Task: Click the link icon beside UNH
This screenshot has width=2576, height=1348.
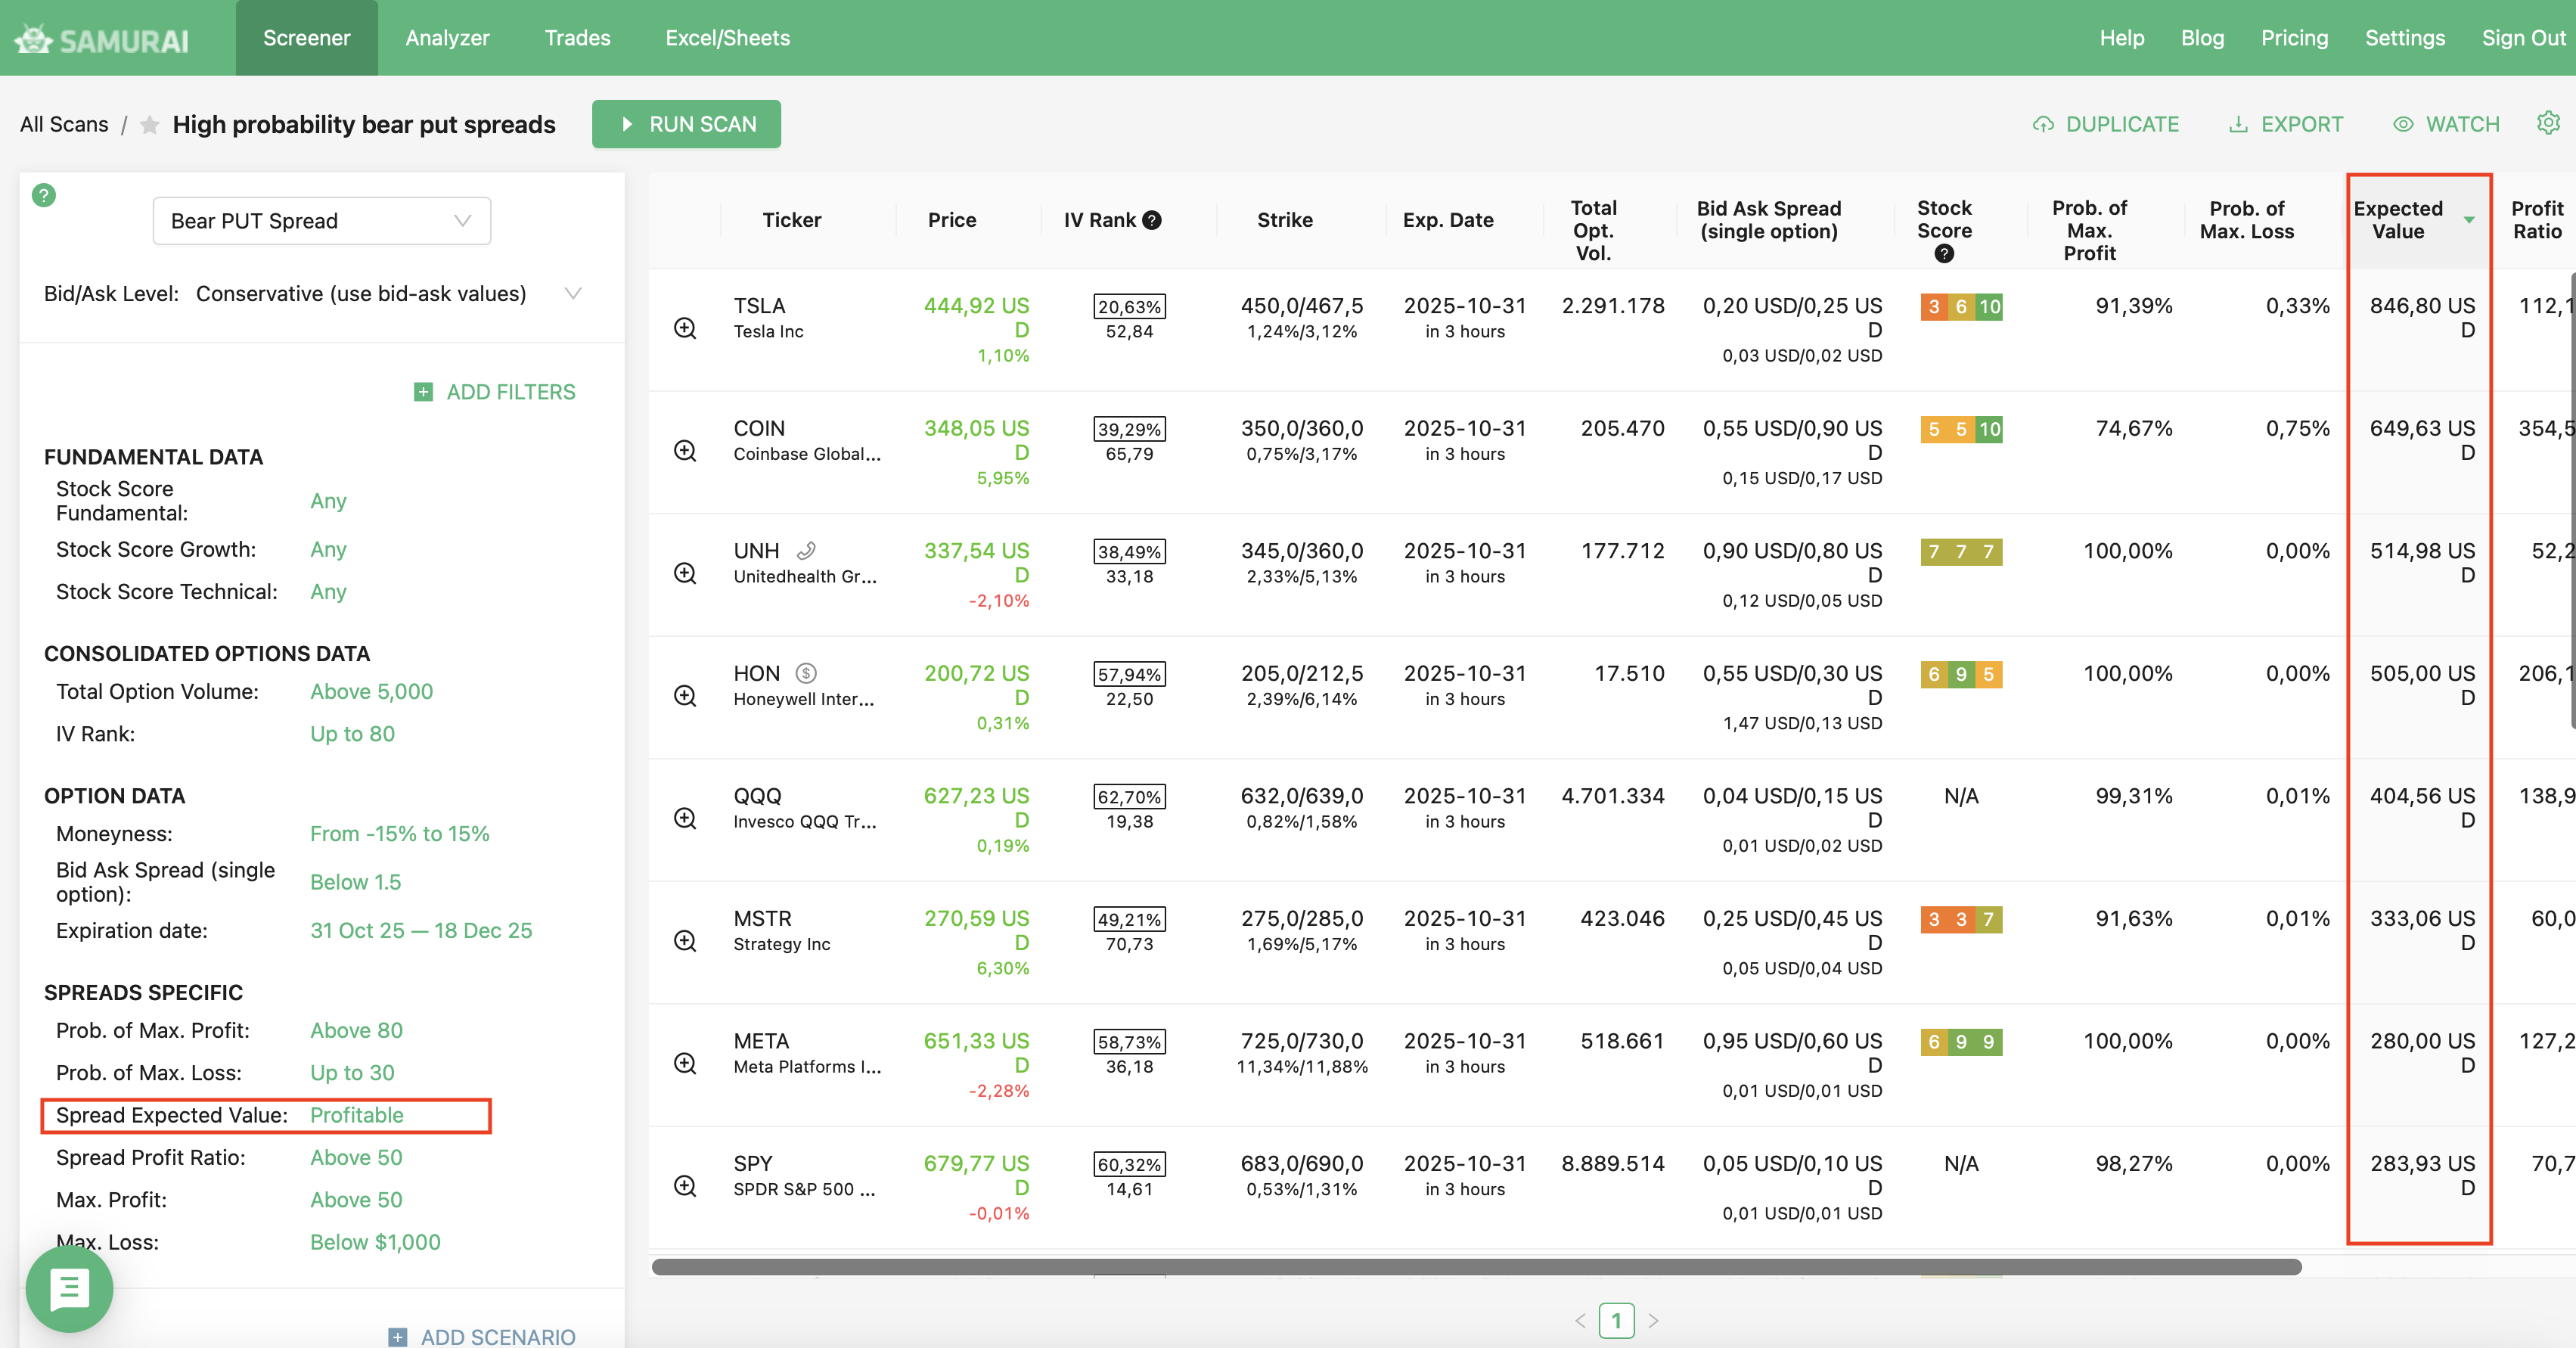Action: [806, 551]
